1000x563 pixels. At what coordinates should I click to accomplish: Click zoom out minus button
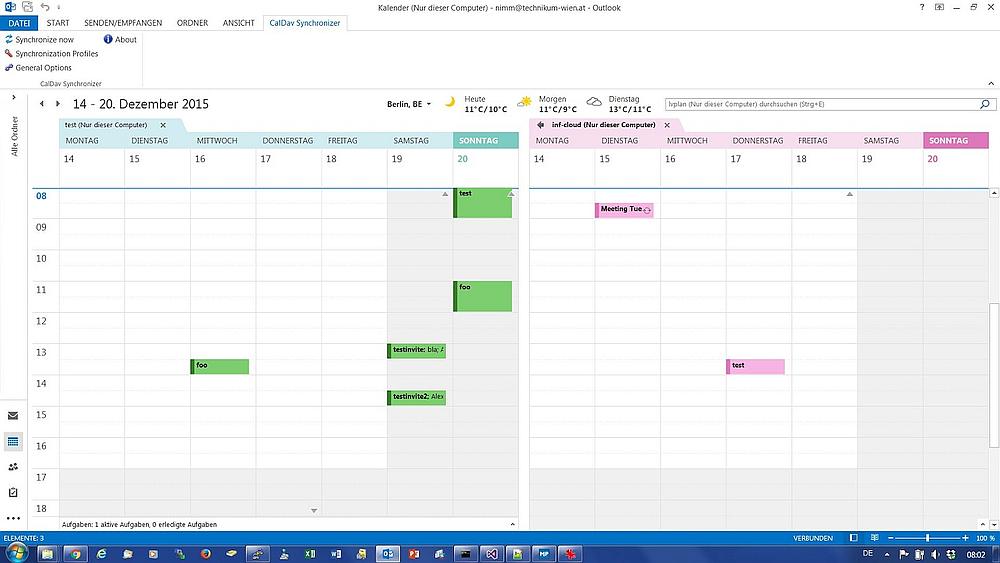tap(890, 538)
